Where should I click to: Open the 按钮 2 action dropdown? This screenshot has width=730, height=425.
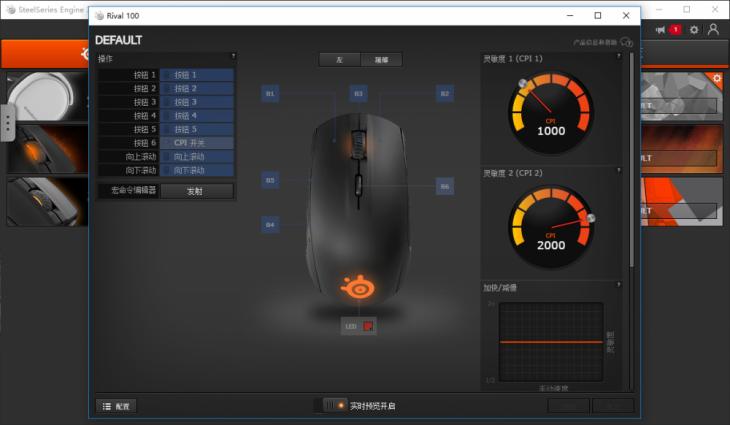point(196,88)
